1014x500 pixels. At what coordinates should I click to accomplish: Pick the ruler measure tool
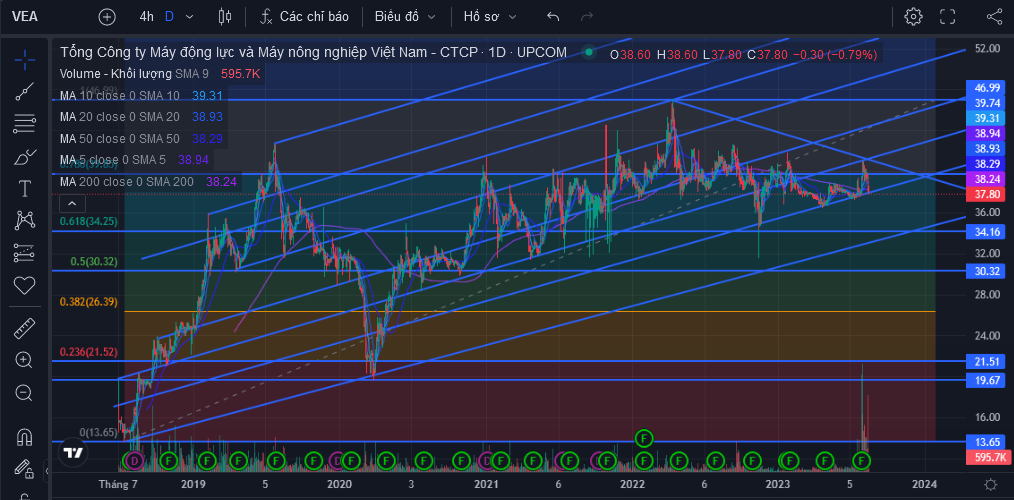click(x=25, y=329)
